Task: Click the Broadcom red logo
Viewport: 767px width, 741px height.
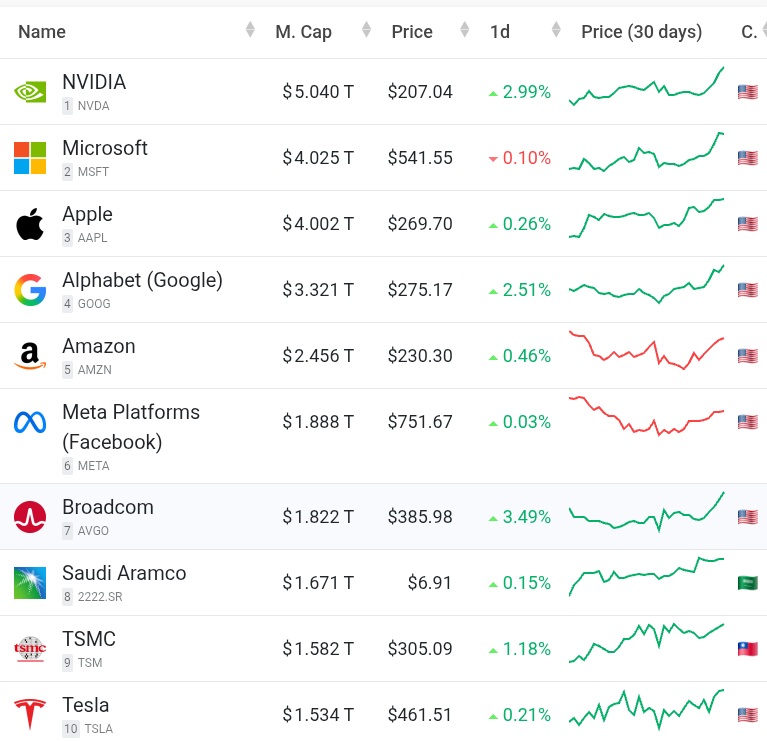Action: click(30, 517)
